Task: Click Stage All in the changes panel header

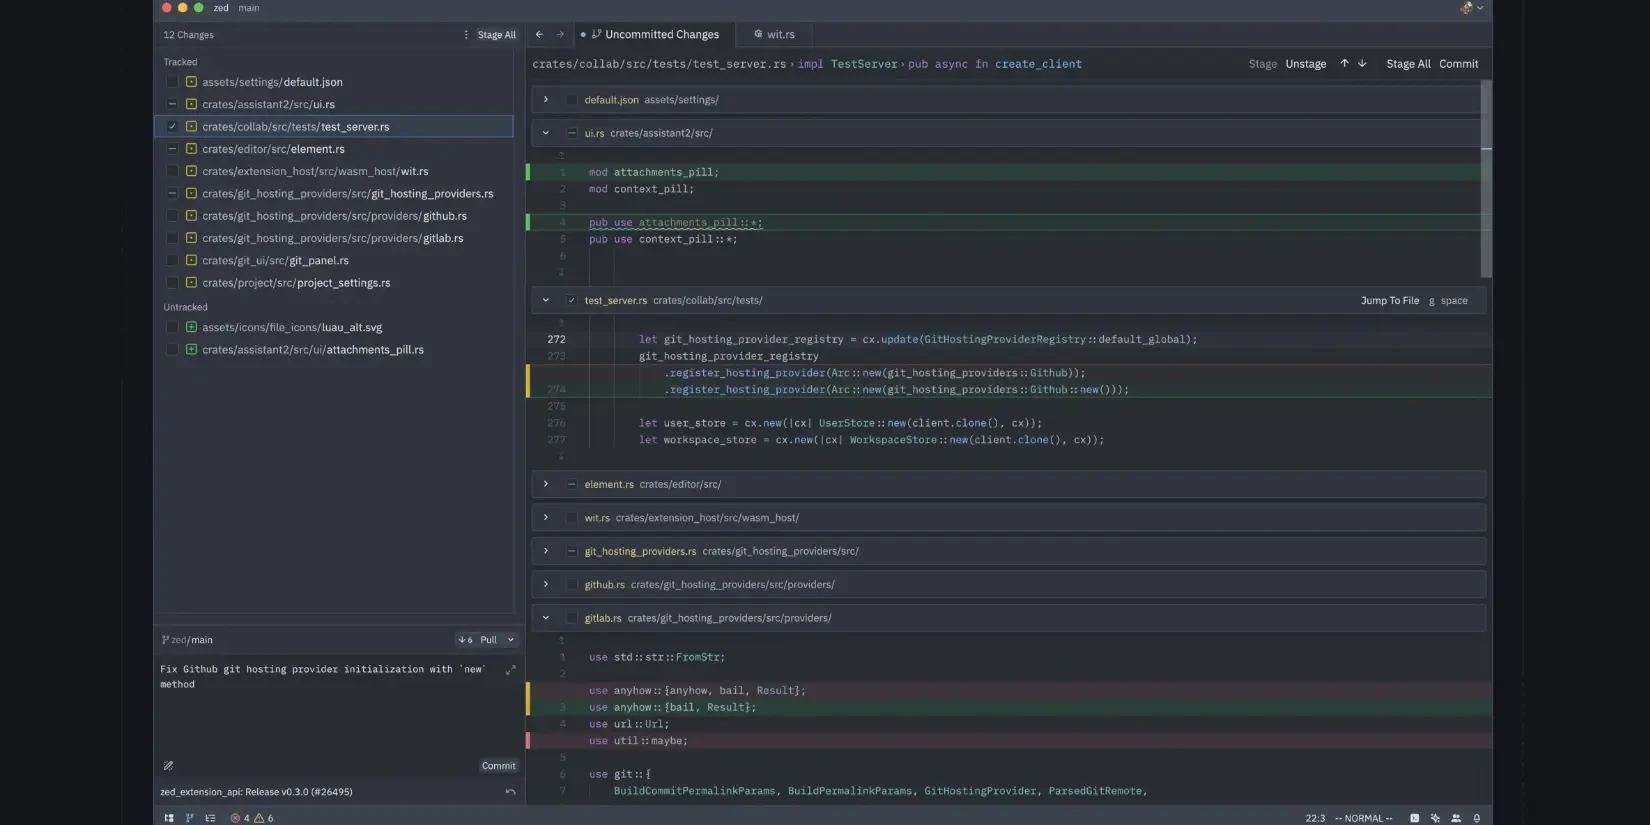Action: (497, 35)
